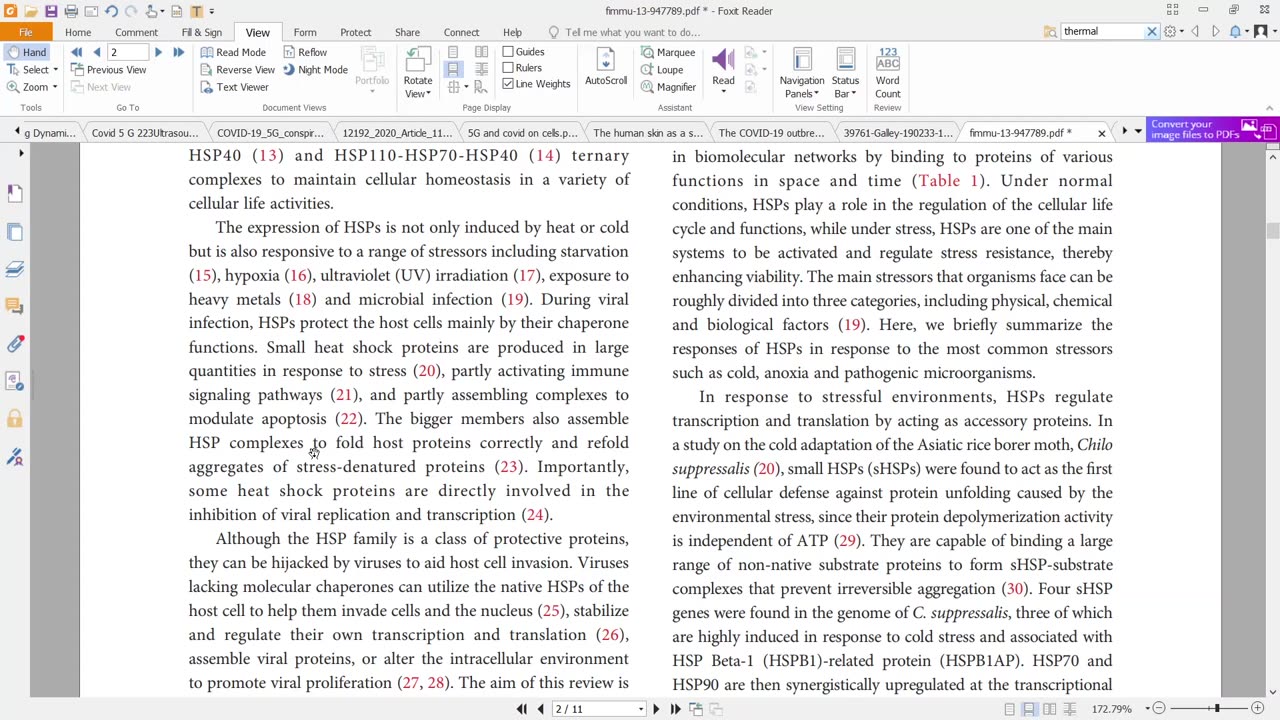Open Reverse View
Screen dimensions: 1280x720
click(x=237, y=70)
